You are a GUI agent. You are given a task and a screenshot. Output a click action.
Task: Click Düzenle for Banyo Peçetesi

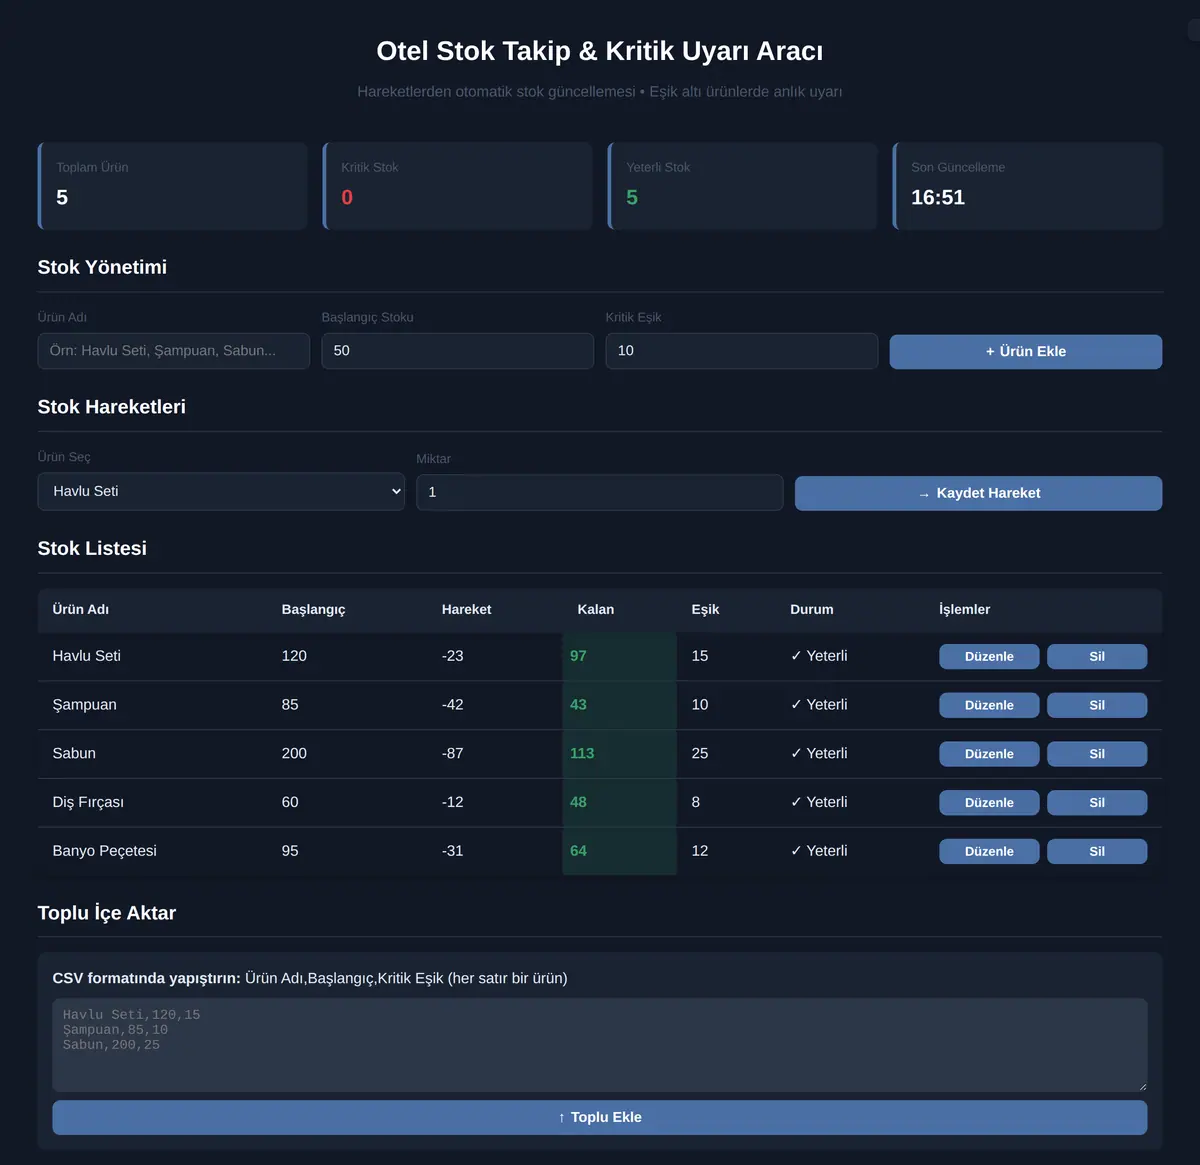point(989,851)
